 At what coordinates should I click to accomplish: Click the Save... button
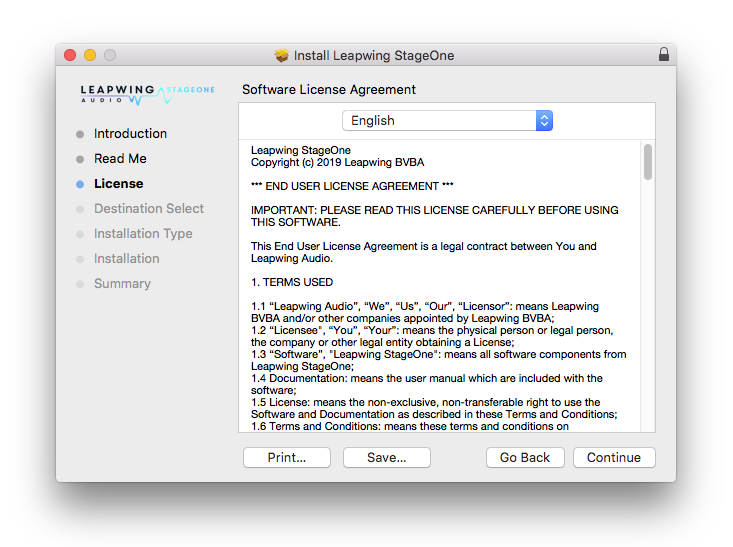click(x=387, y=457)
